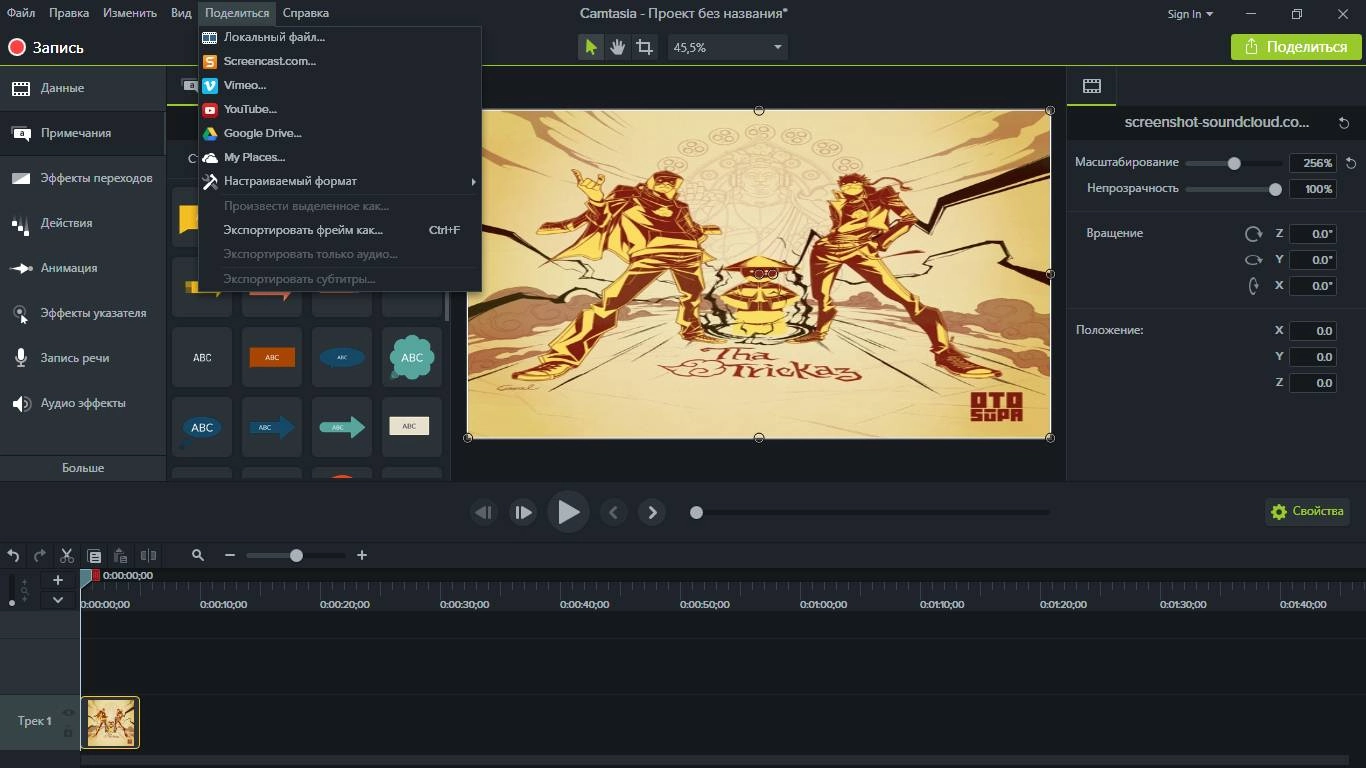
Task: Select the Google Drive share option
Action: click(x=340, y=133)
